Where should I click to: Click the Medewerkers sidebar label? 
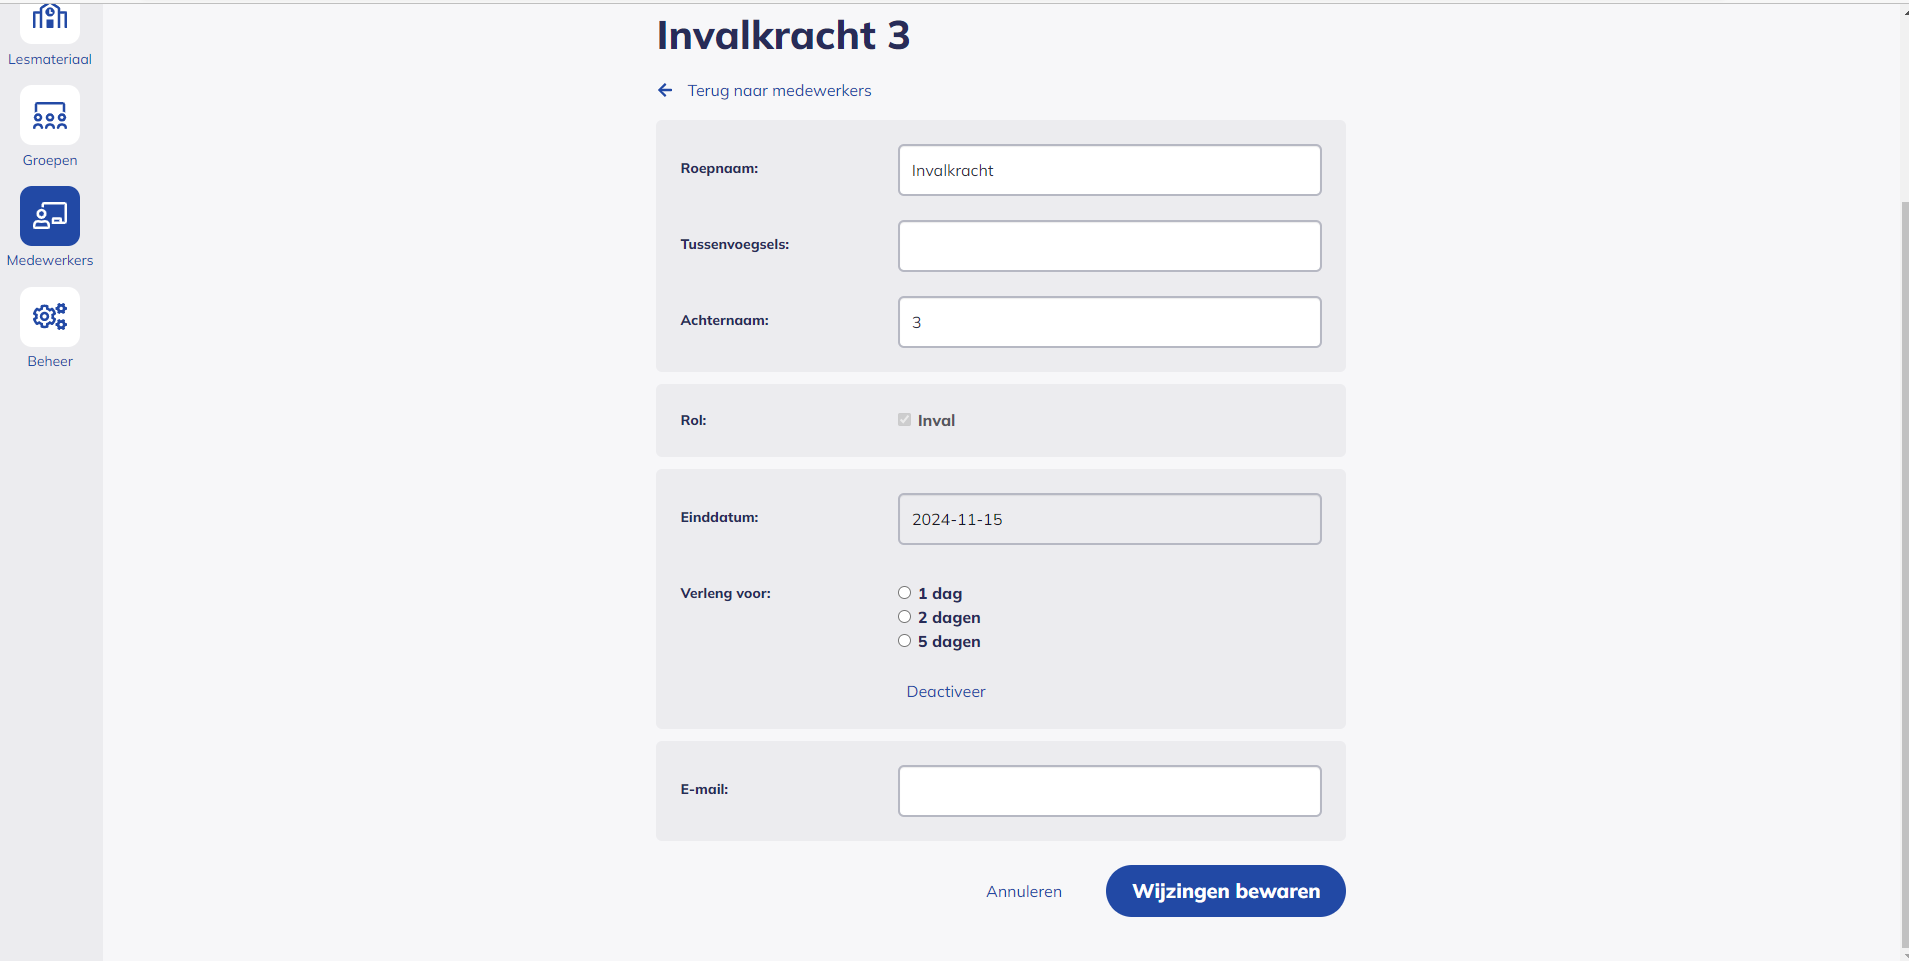(x=50, y=261)
